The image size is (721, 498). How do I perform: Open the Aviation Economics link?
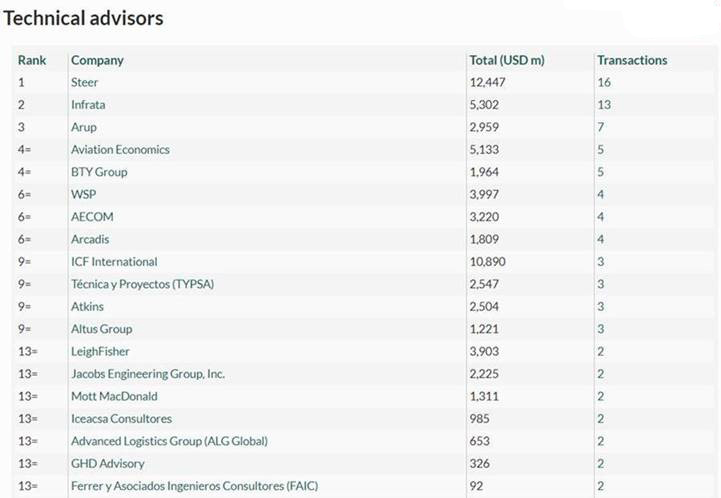click(x=120, y=150)
